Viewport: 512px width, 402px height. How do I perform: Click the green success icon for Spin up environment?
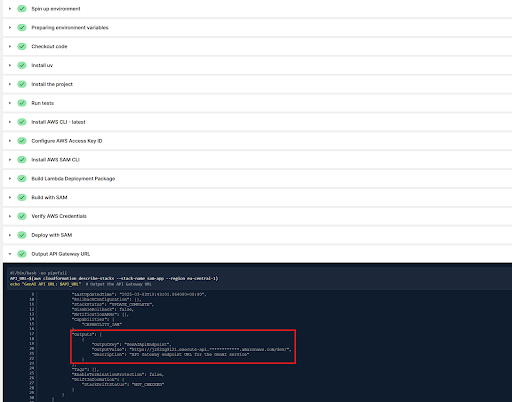(22, 9)
